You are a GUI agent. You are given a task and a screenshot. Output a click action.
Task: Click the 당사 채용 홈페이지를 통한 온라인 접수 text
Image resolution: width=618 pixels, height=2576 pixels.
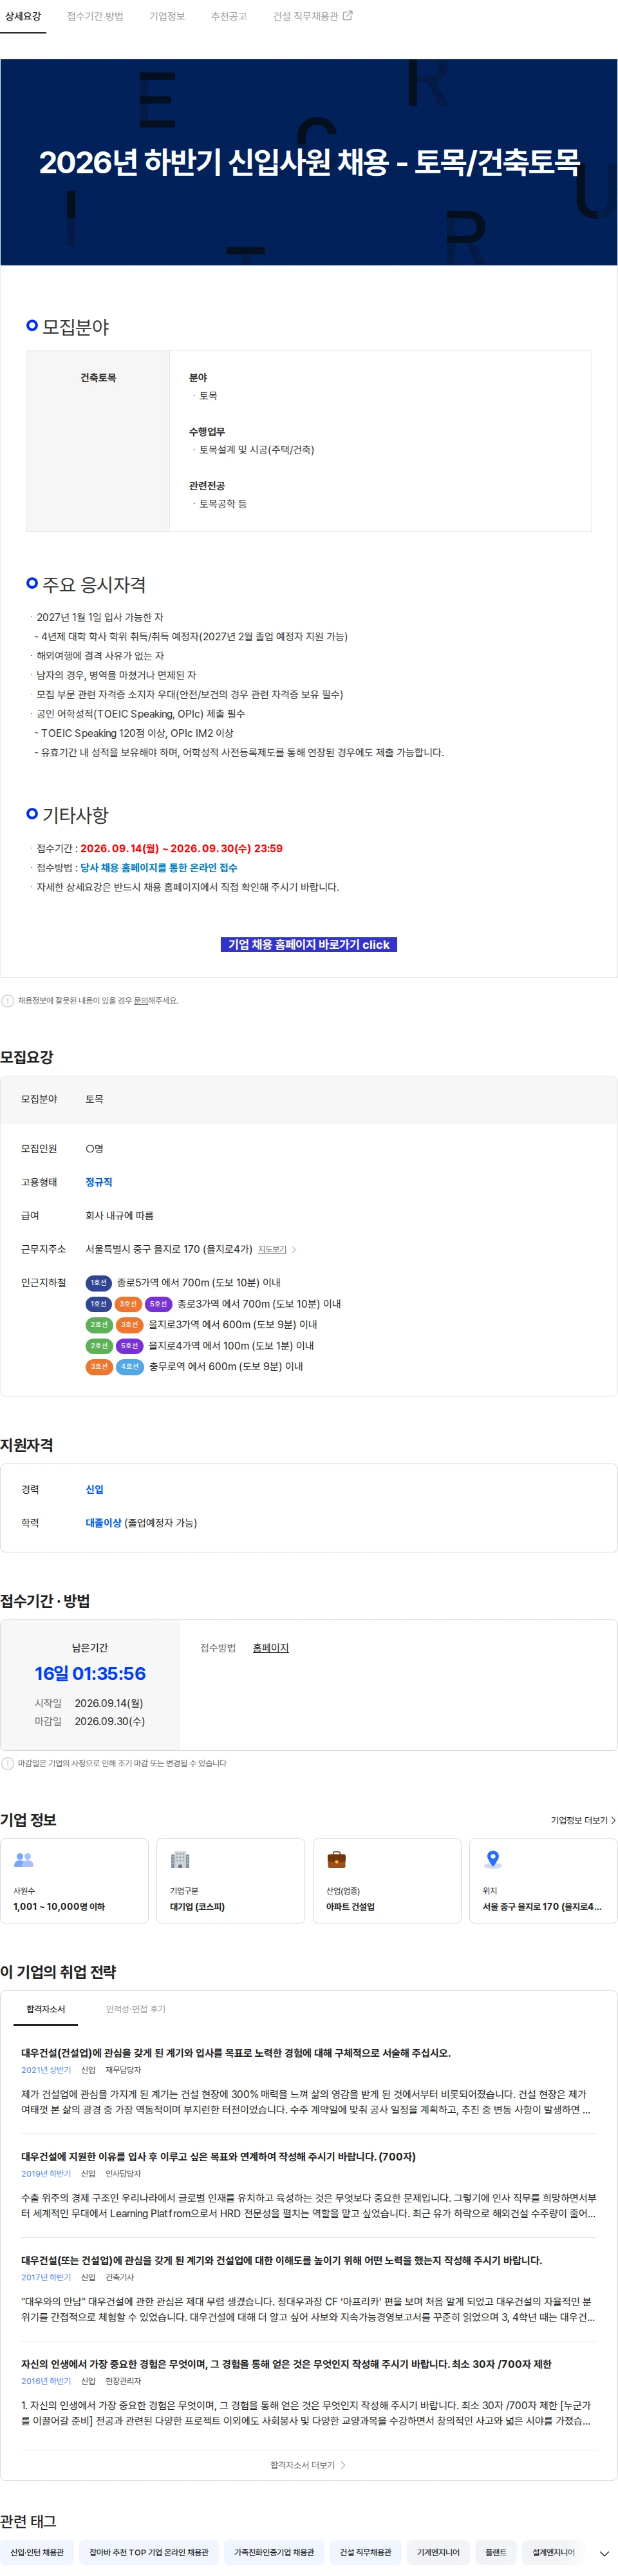pyautogui.click(x=158, y=867)
